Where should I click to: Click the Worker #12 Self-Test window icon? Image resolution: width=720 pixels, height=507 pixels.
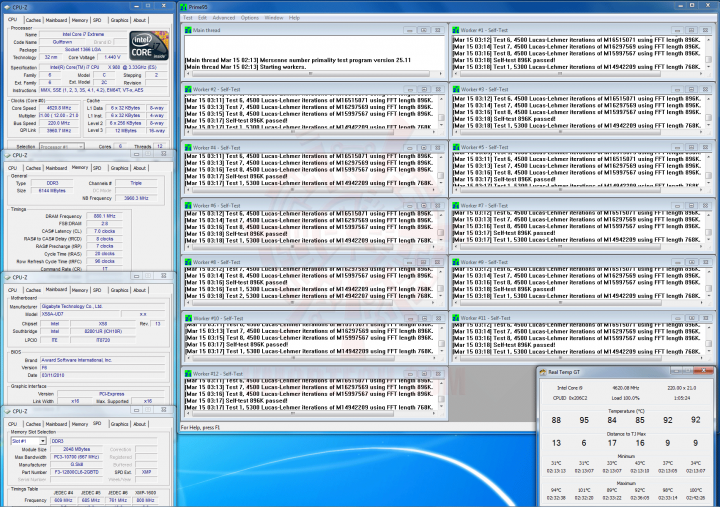(188, 374)
